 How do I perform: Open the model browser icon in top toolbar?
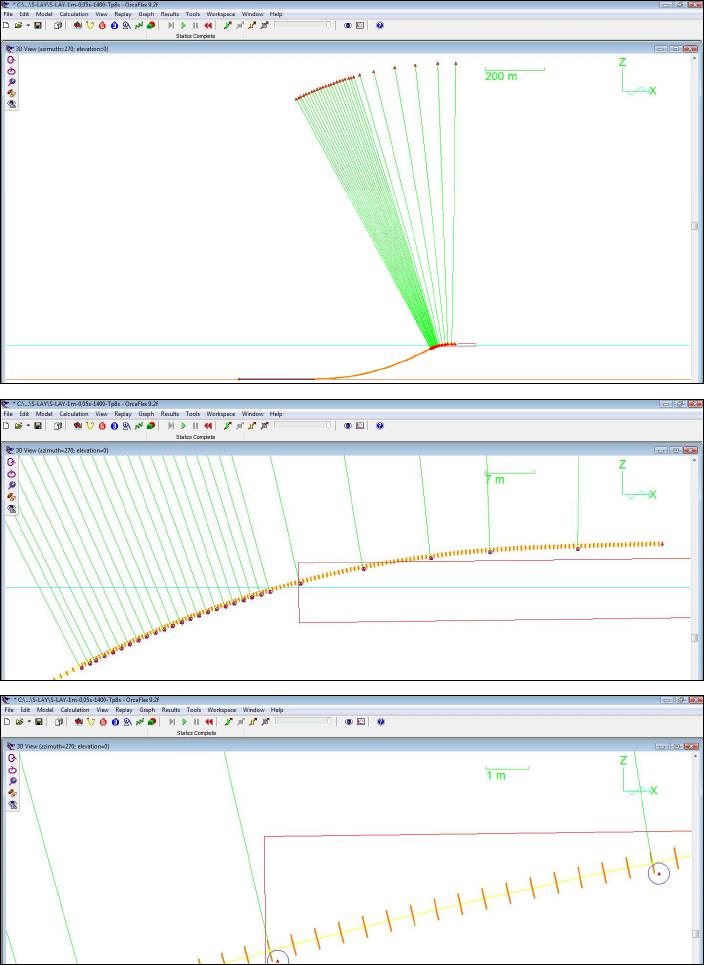[x=58, y=25]
